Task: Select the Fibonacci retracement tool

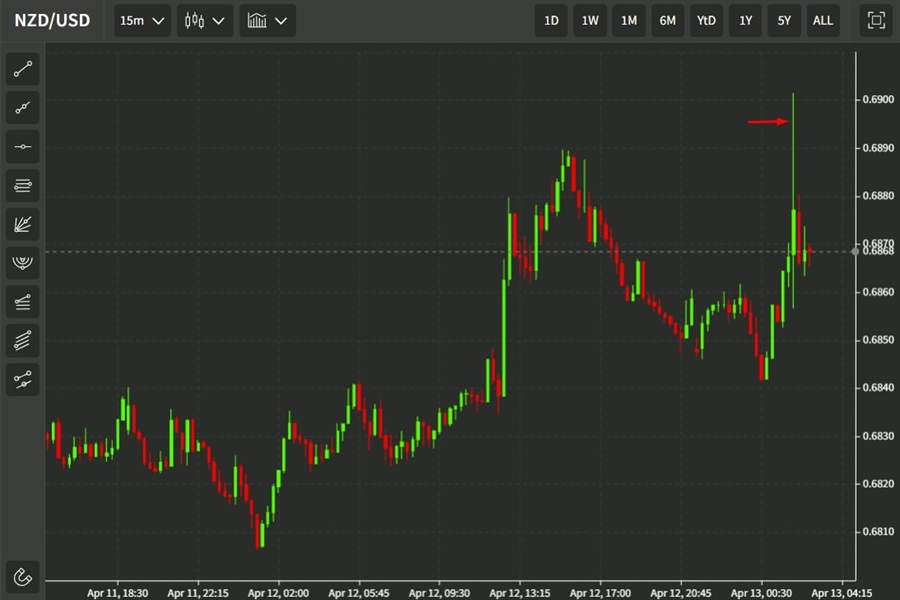Action: click(x=22, y=185)
